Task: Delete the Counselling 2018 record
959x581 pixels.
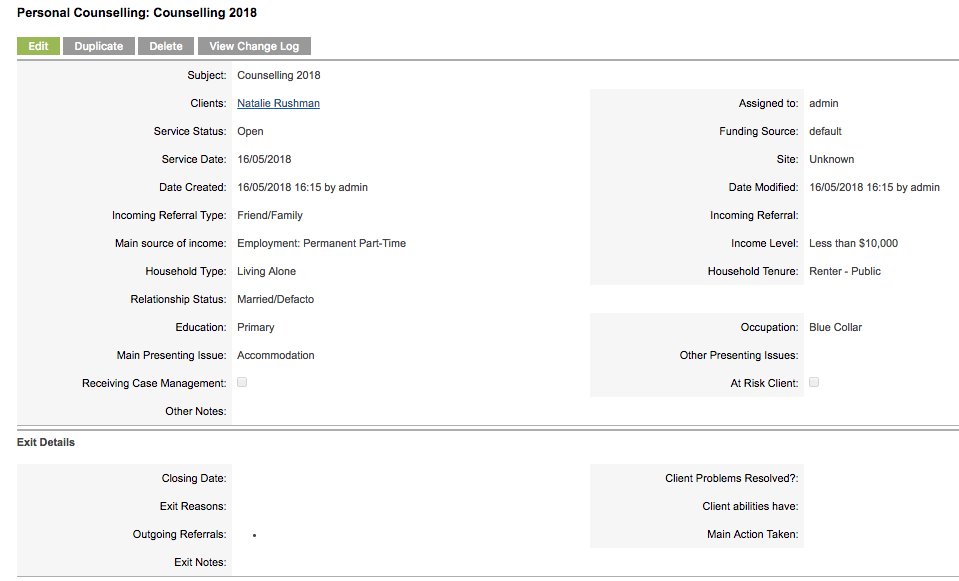Action: pos(166,46)
